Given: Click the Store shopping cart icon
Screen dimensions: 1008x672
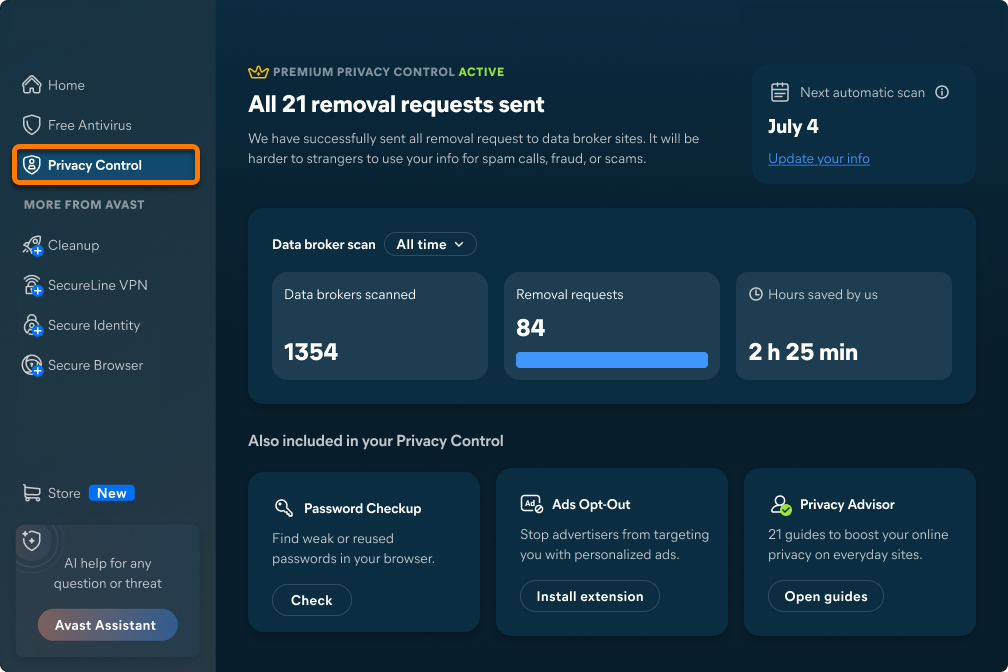Looking at the screenshot, I should (x=32, y=493).
